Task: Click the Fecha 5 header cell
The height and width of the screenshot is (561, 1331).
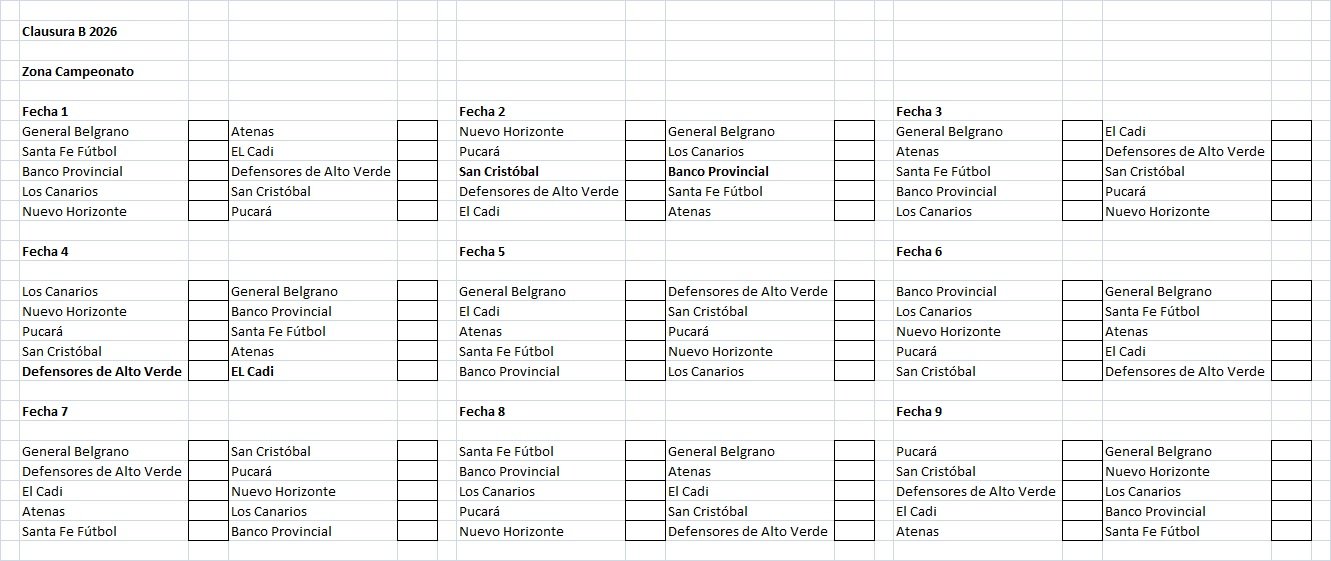Action: coord(541,251)
